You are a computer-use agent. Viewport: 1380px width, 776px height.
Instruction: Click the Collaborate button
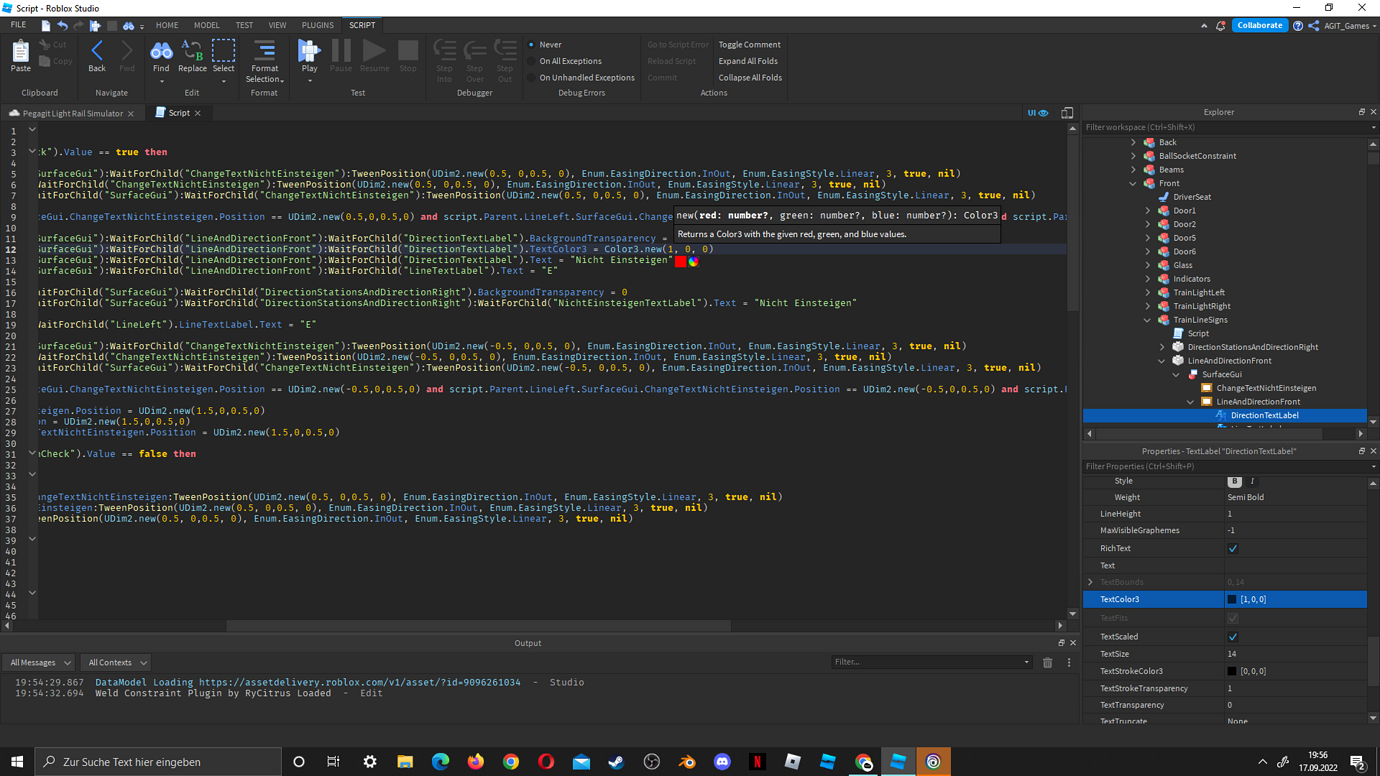1259,25
